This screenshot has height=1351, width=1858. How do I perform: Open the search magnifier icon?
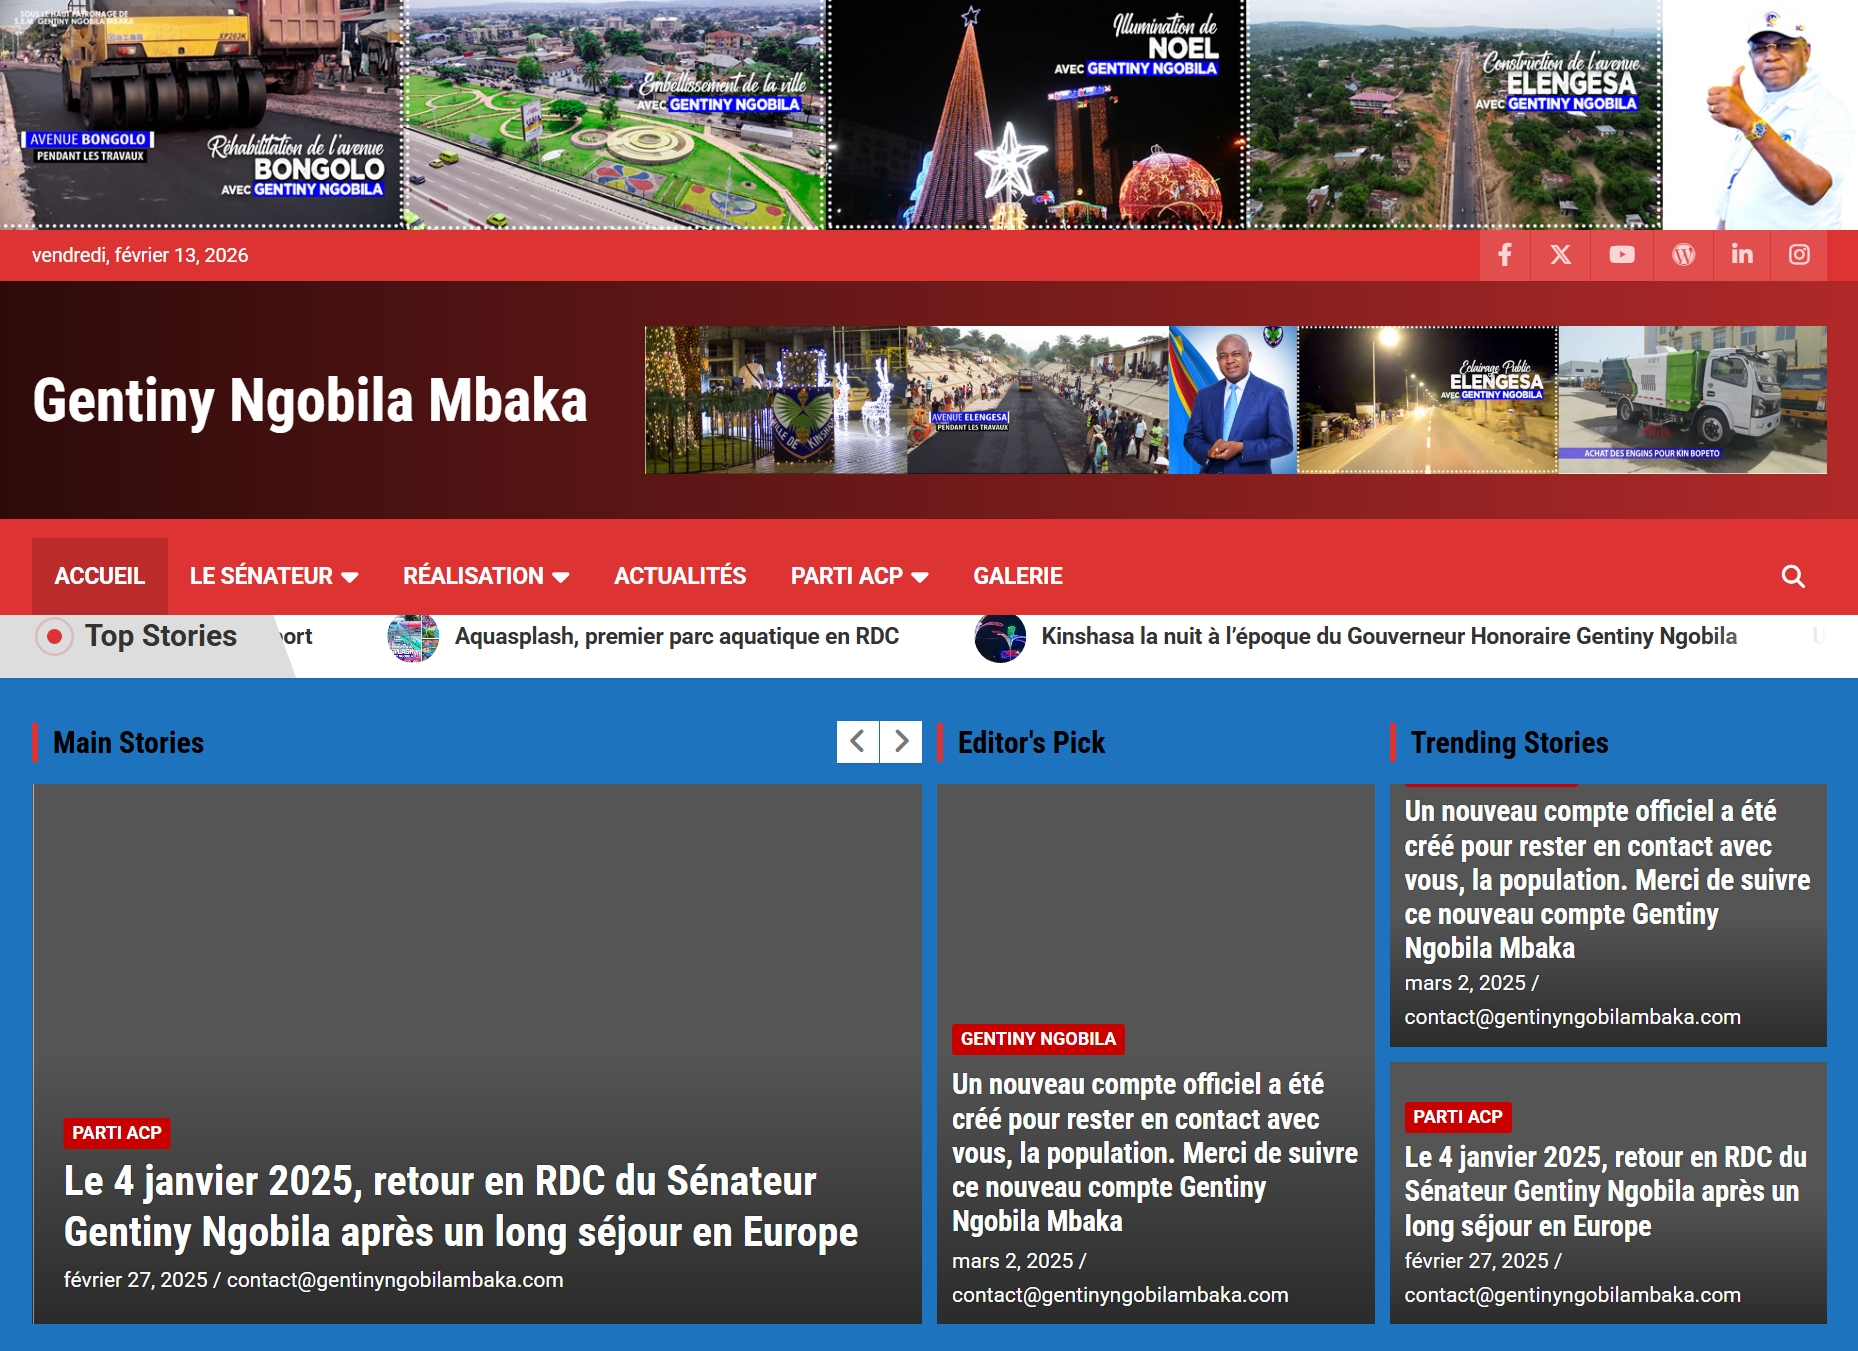1793,577
